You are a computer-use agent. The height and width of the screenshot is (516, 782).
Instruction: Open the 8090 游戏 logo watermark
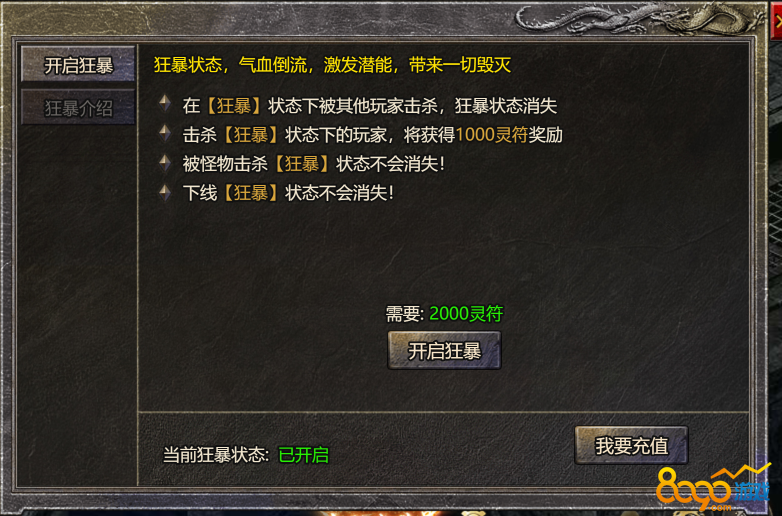(713, 489)
